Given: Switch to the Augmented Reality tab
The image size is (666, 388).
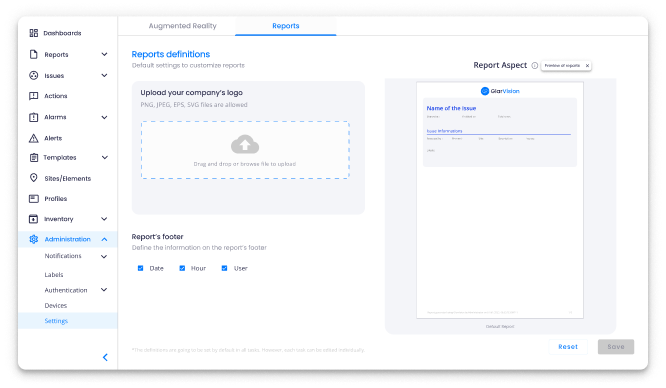Looking at the screenshot, I should pos(183,26).
